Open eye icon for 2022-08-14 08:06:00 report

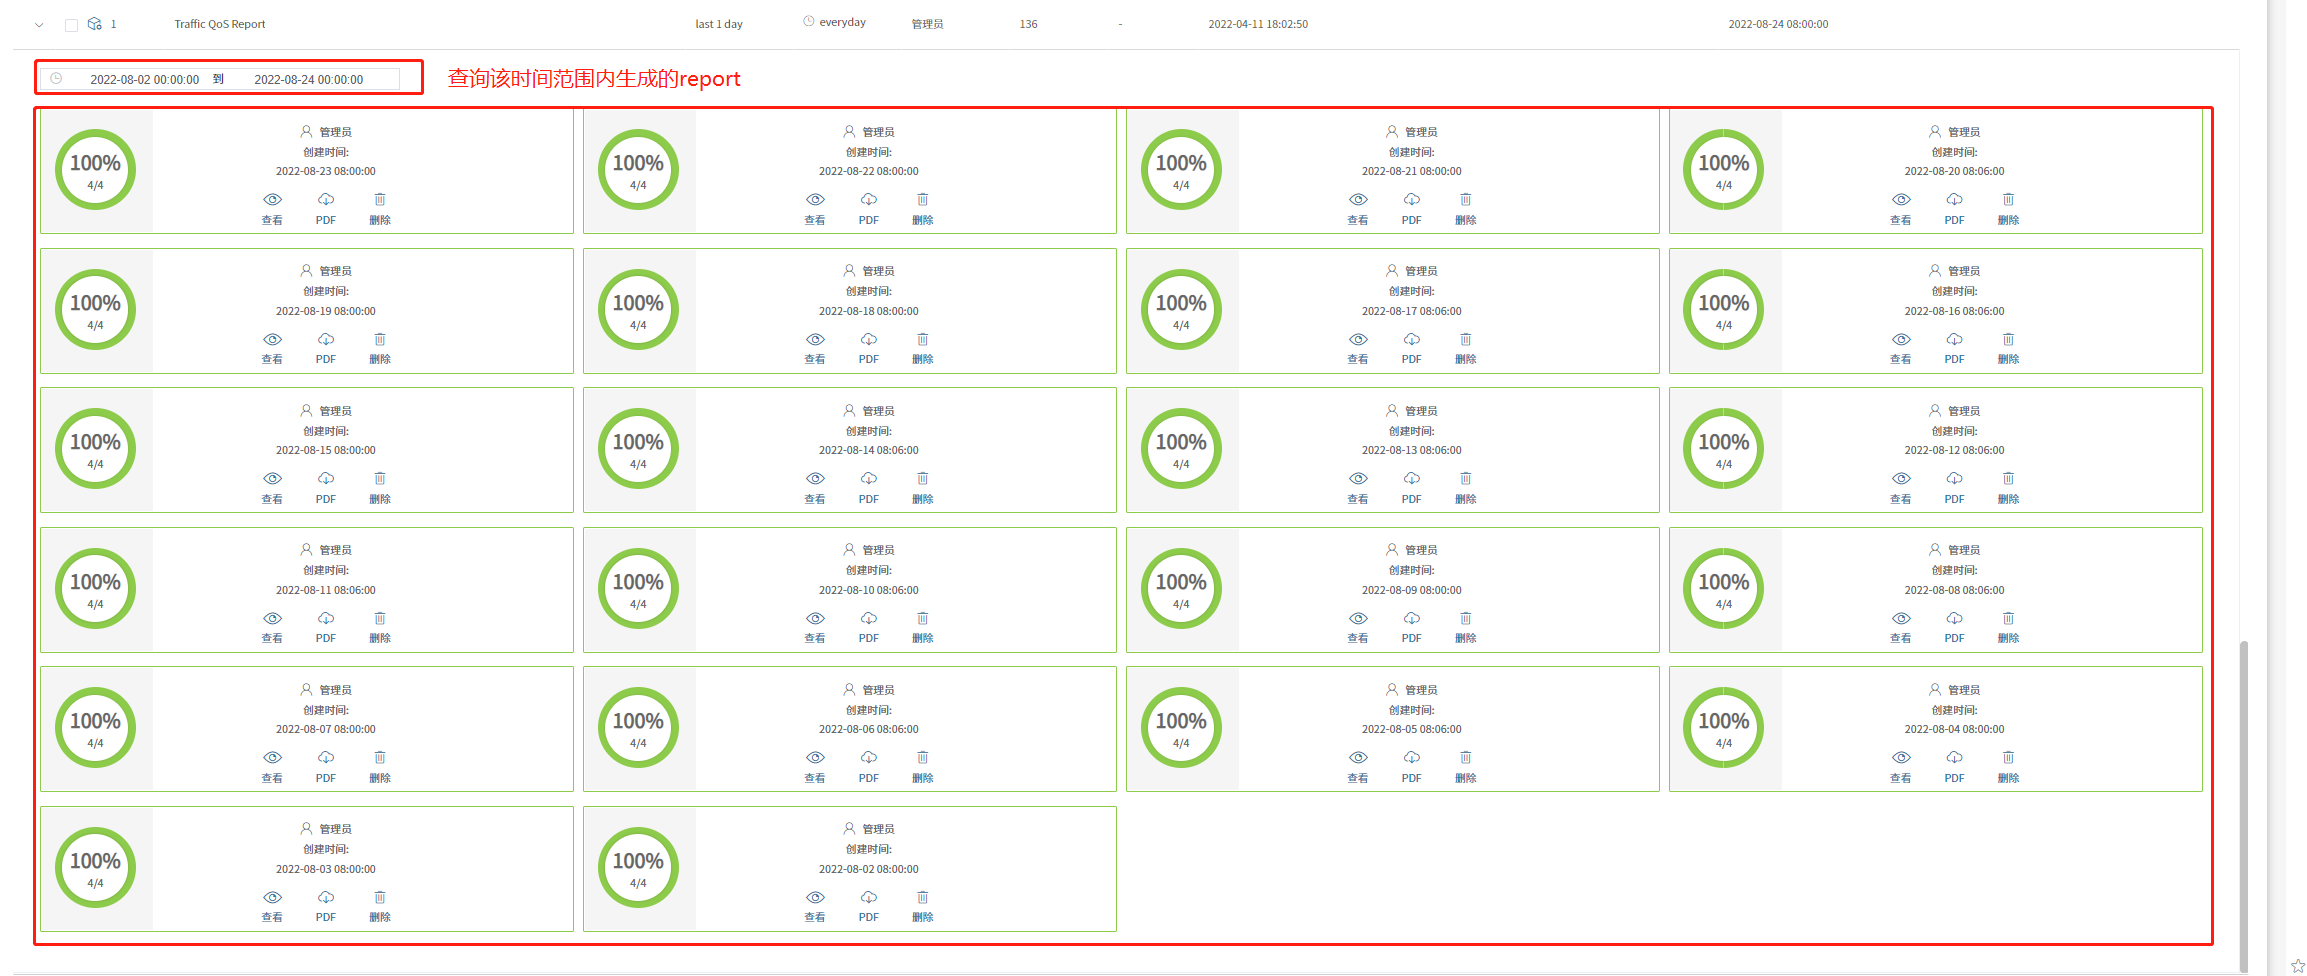pyautogui.click(x=815, y=479)
